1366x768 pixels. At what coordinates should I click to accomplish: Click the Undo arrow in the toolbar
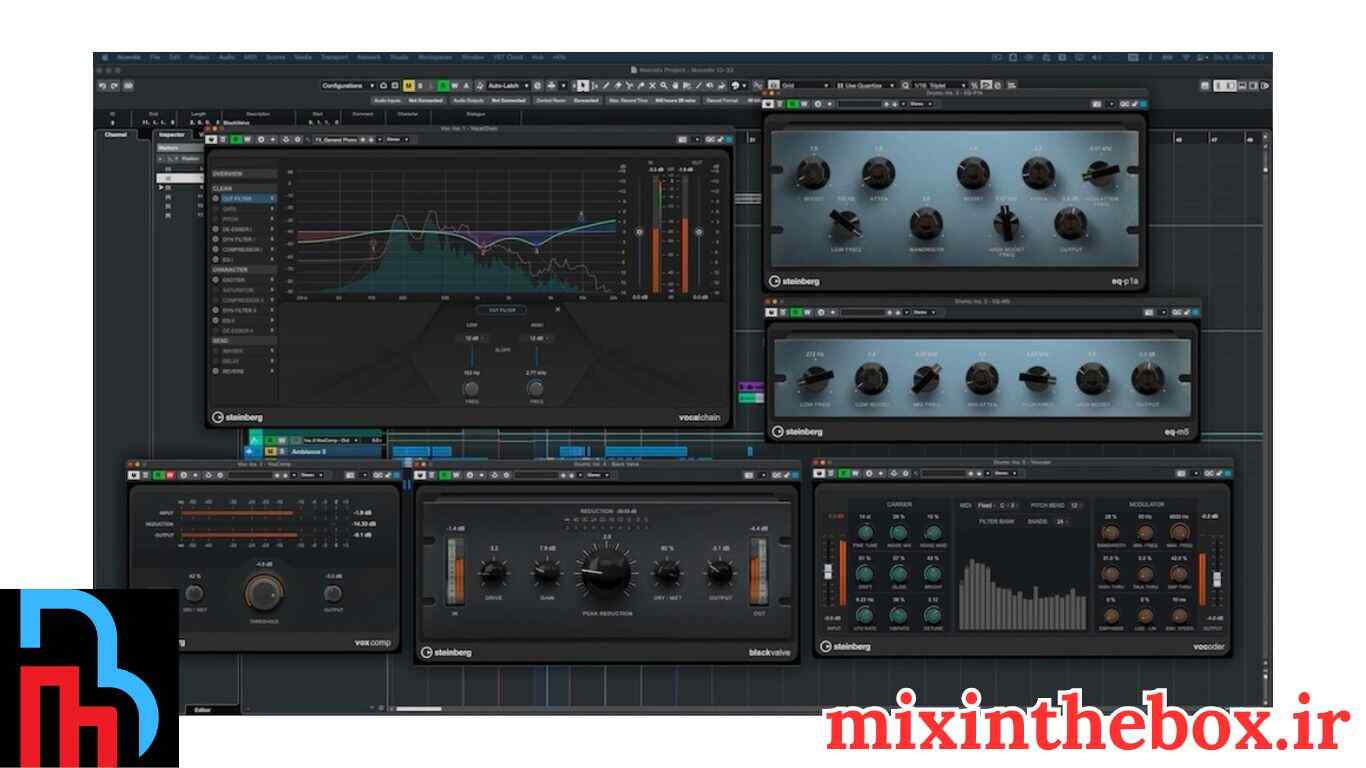point(102,85)
